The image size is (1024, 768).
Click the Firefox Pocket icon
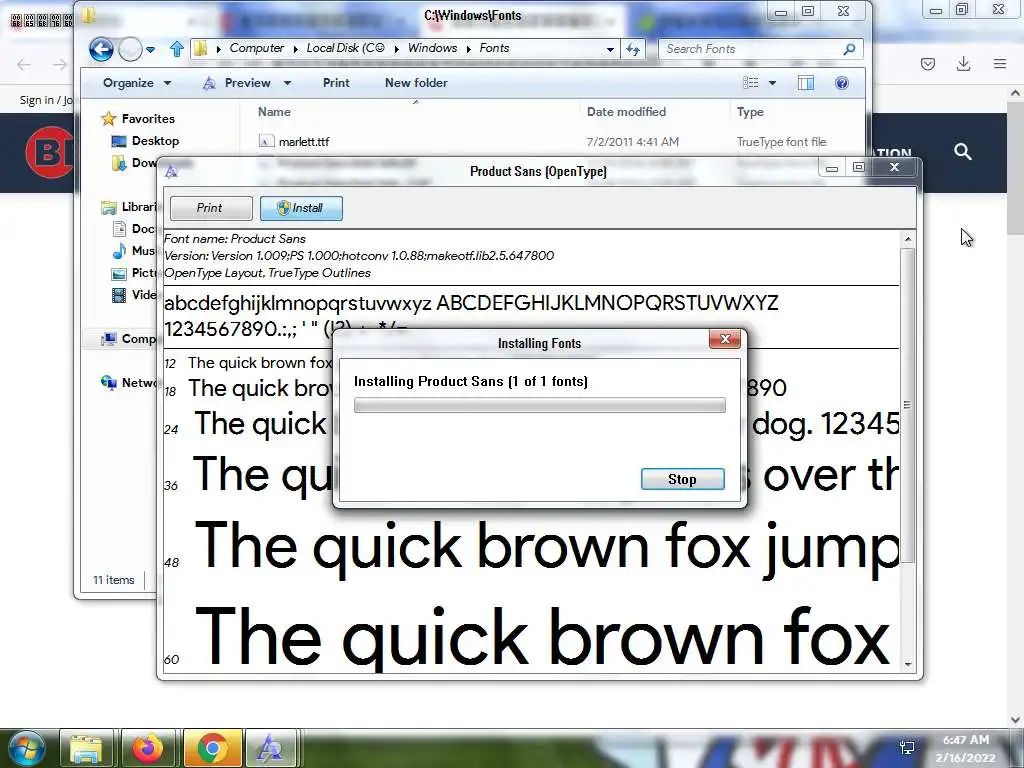928,64
